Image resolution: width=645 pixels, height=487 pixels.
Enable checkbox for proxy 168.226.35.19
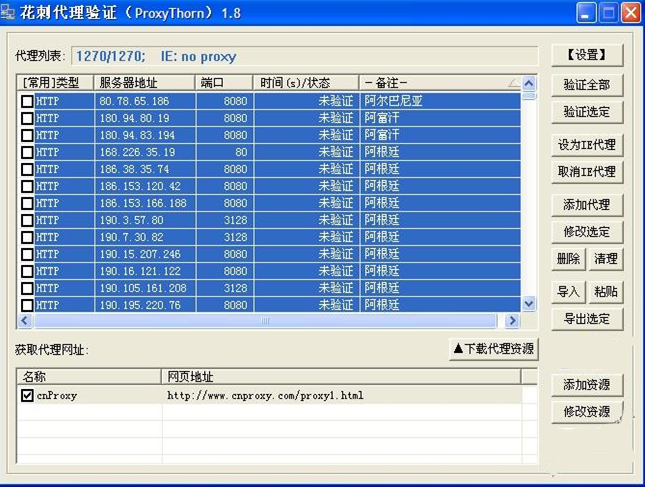pos(27,152)
